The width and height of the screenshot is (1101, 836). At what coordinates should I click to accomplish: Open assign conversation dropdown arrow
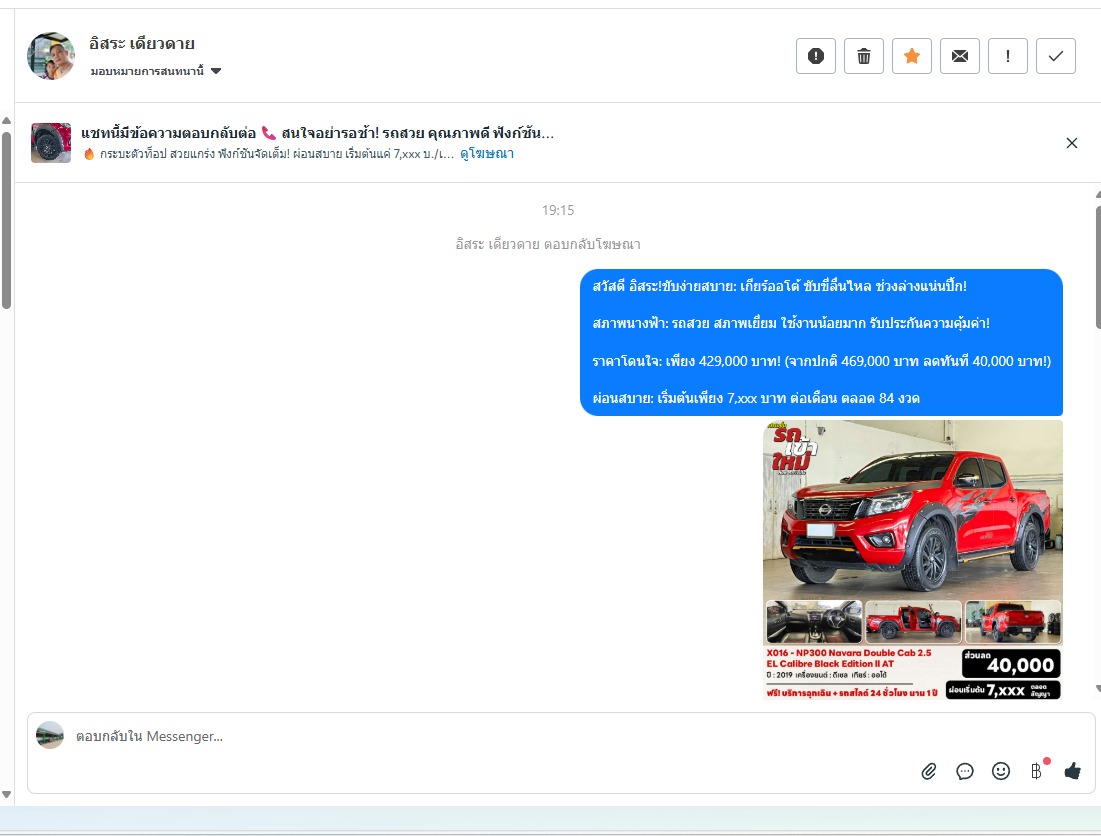coord(216,71)
